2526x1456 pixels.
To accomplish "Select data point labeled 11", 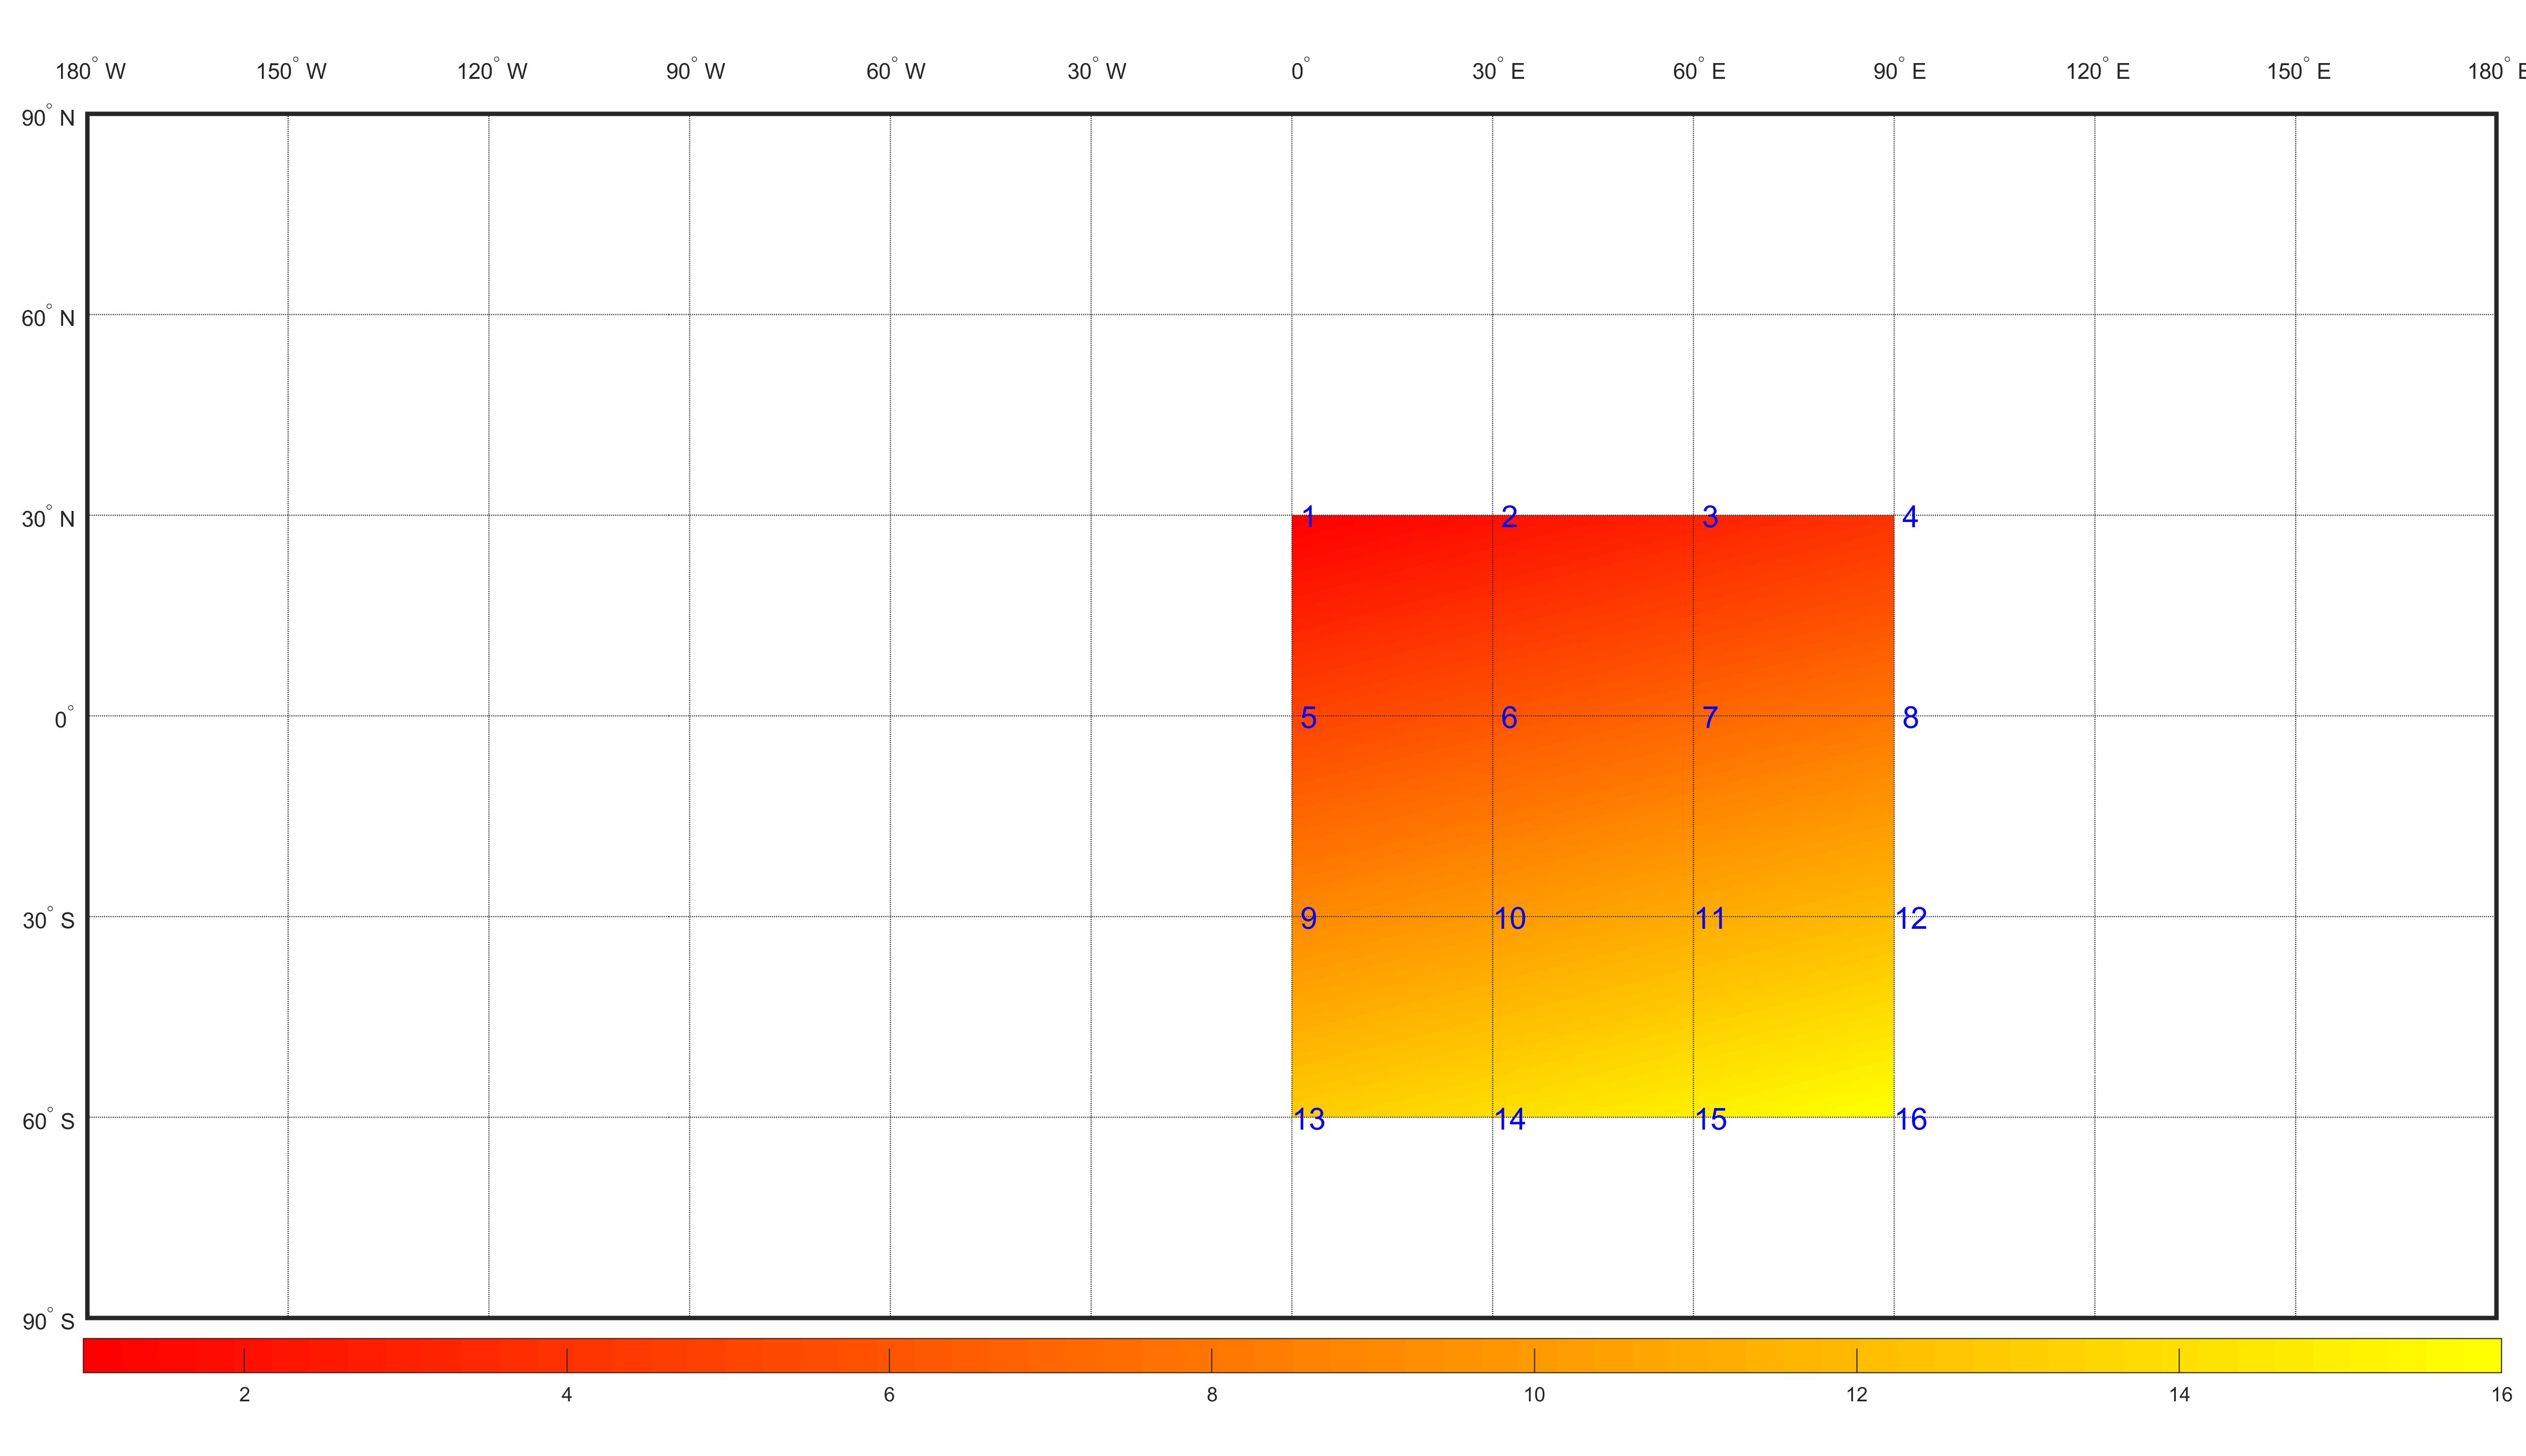I will [x=1711, y=919].
